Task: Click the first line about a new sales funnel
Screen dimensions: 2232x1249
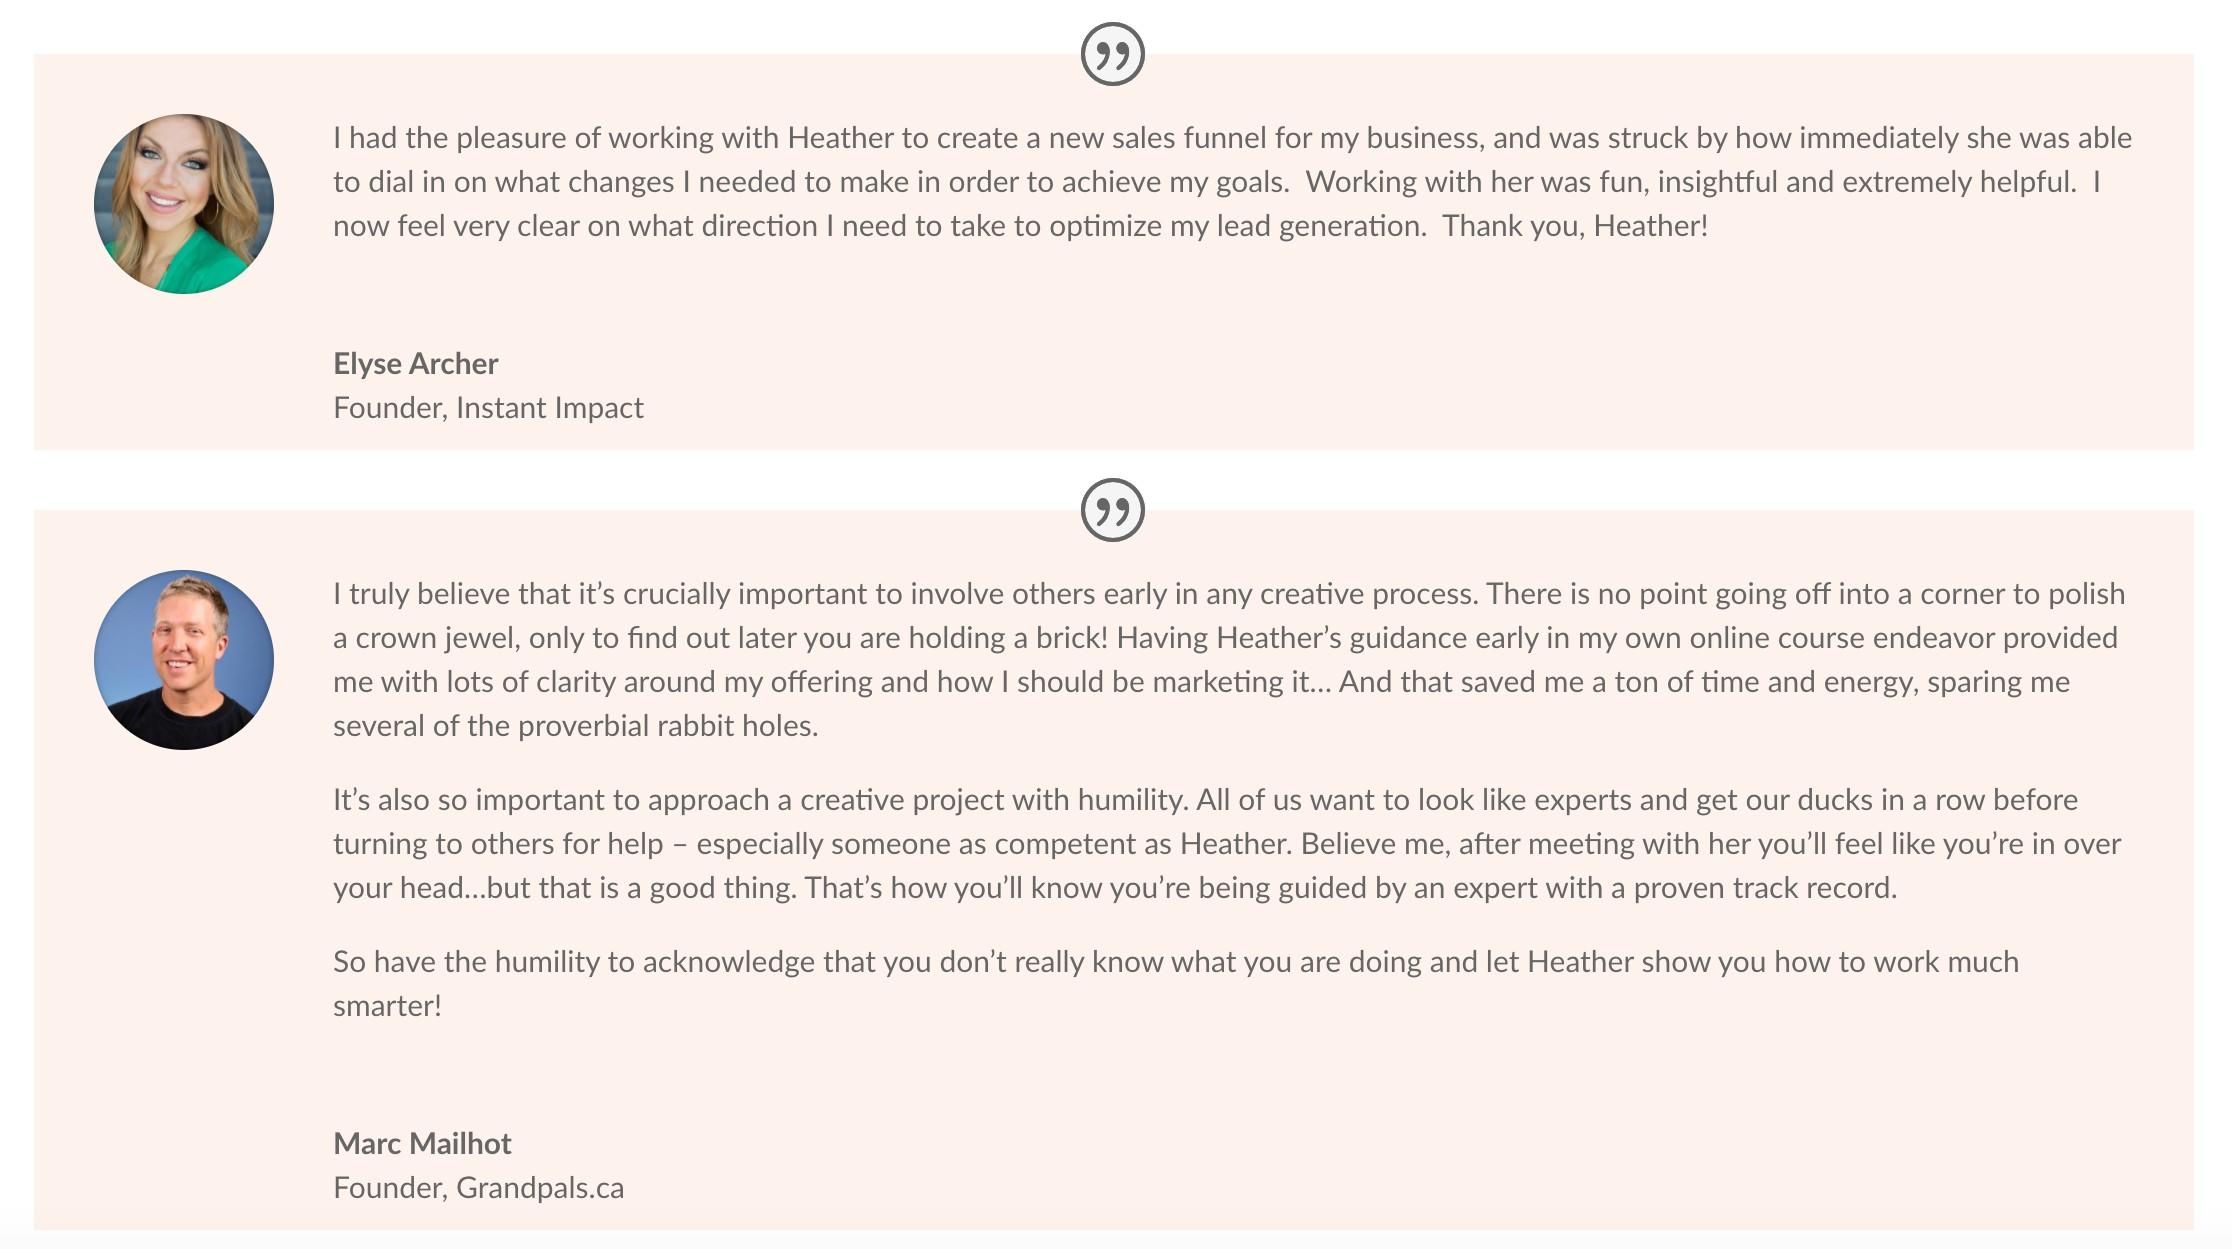Action: tap(1232, 138)
